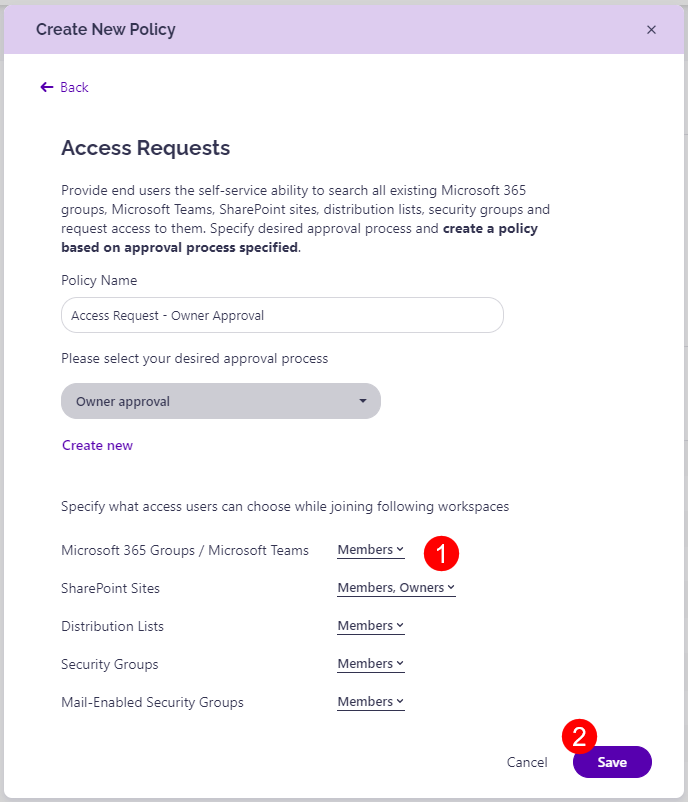The image size is (688, 802).
Task: Click the × icon to dismiss the dialog
Action: [651, 29]
